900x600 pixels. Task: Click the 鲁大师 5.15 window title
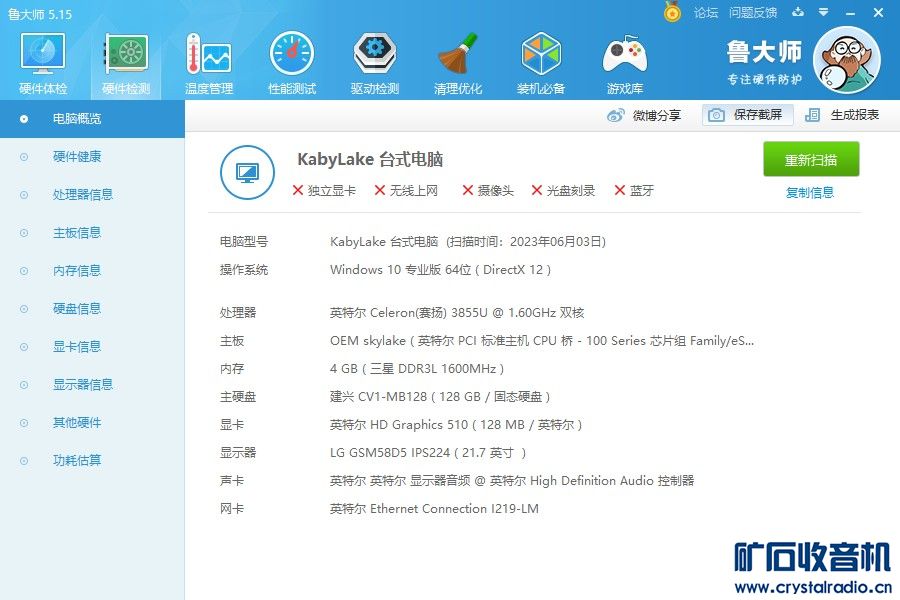coord(40,14)
